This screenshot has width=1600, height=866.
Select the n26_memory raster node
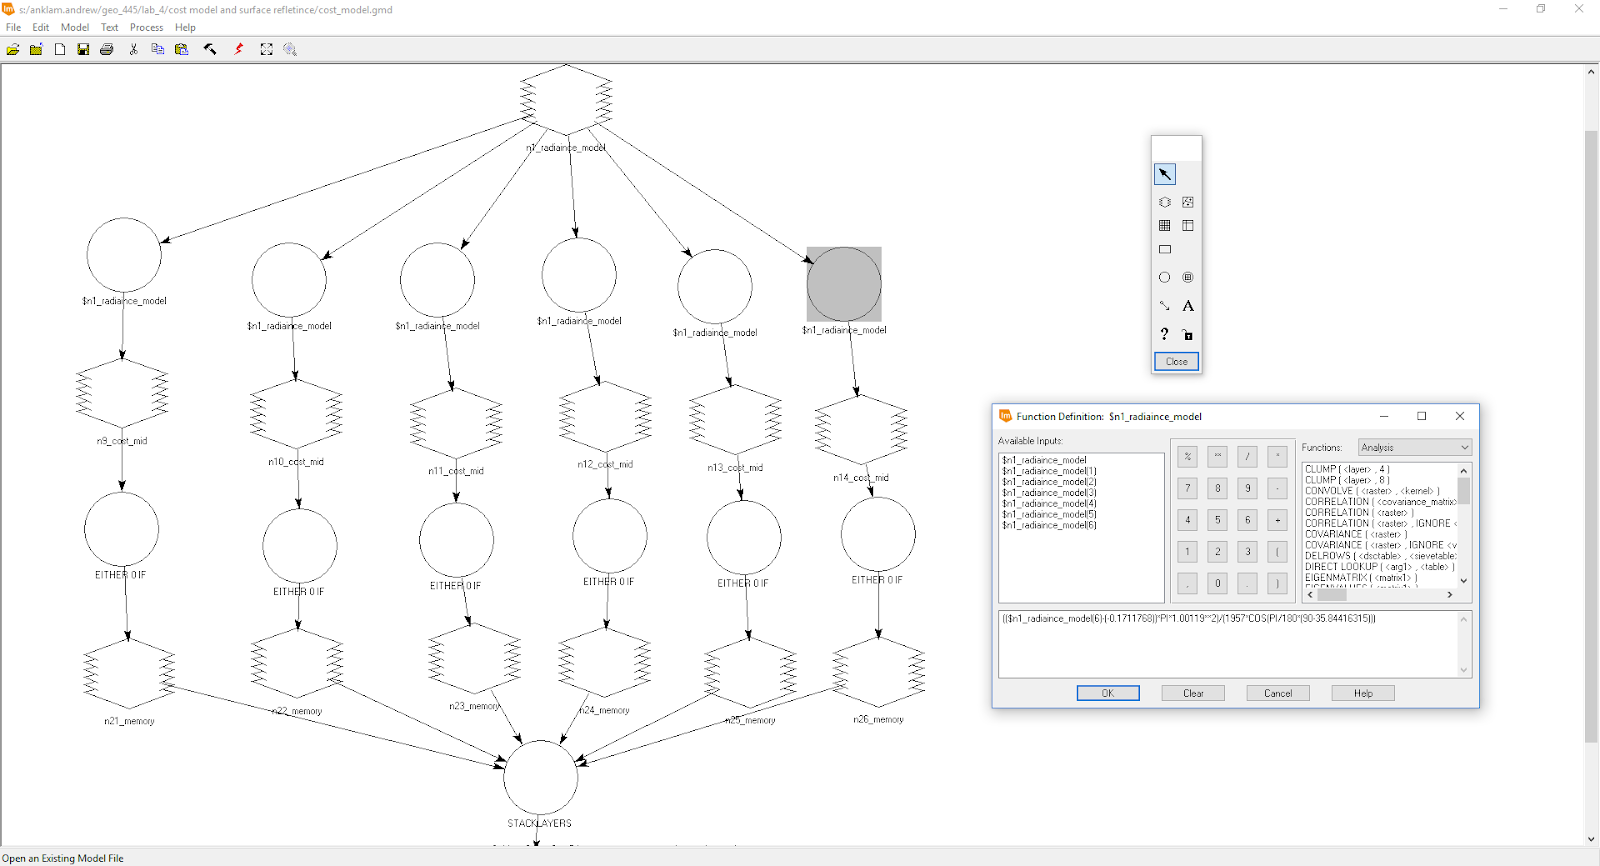[879, 672]
